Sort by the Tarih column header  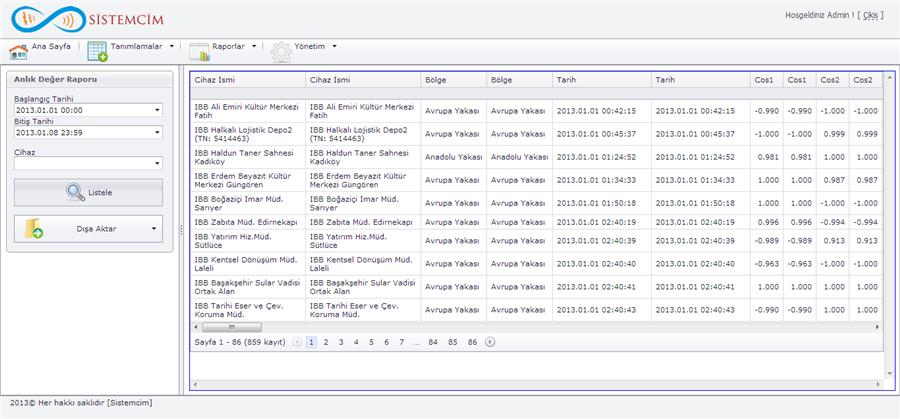pyautogui.click(x=566, y=80)
